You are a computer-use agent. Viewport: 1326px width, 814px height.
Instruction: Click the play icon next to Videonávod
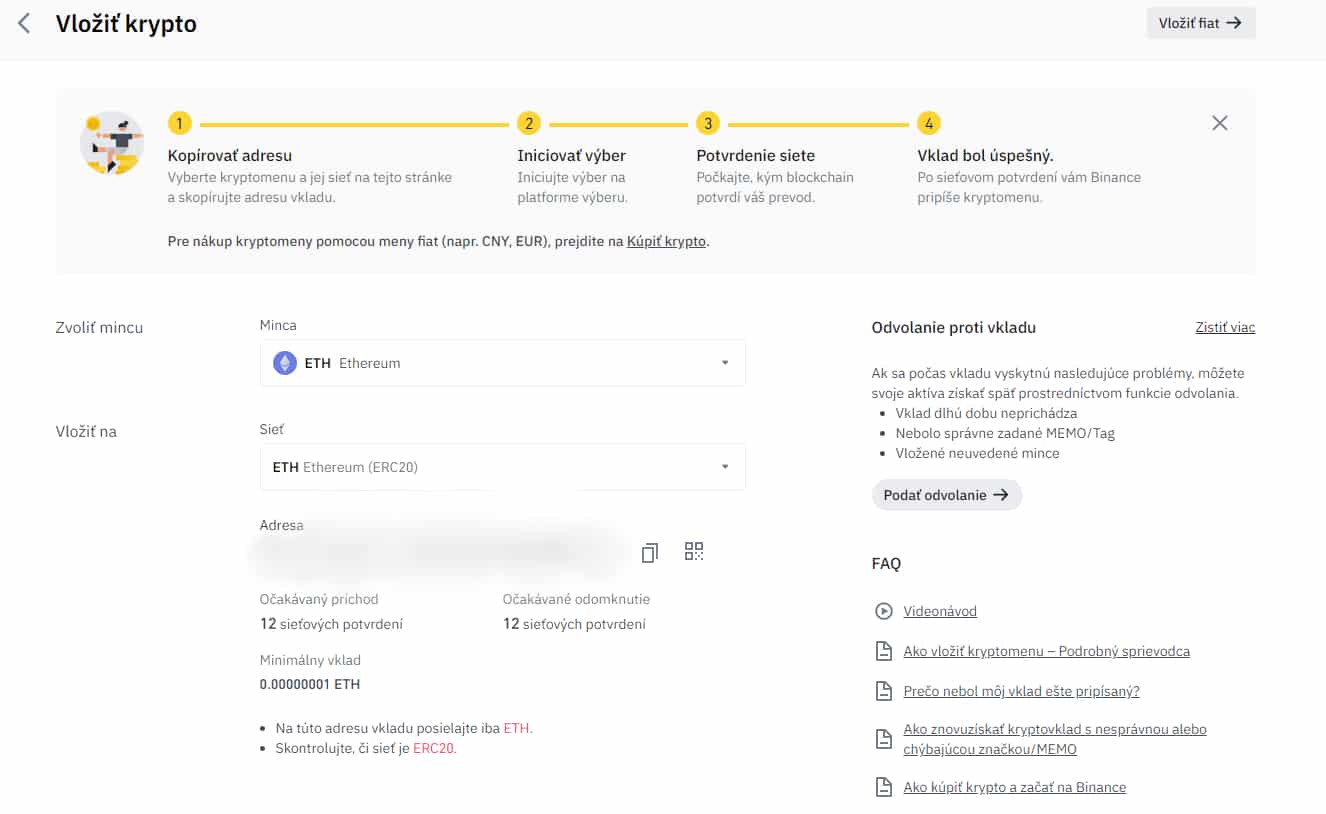pyautogui.click(x=883, y=611)
